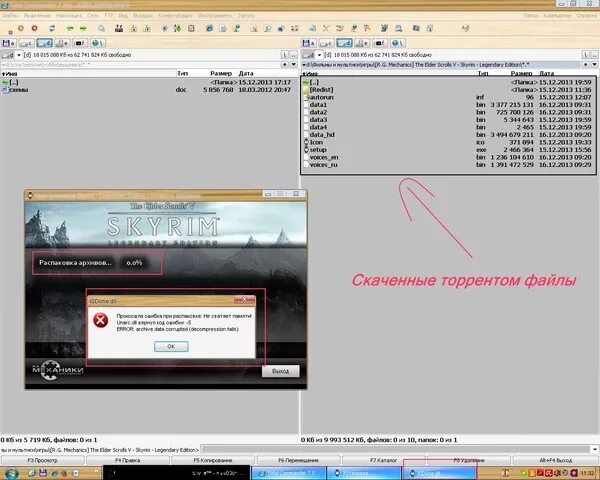The height and width of the screenshot is (480, 600).
Task: Select the voices_ru bin file row
Action: (x=448, y=165)
